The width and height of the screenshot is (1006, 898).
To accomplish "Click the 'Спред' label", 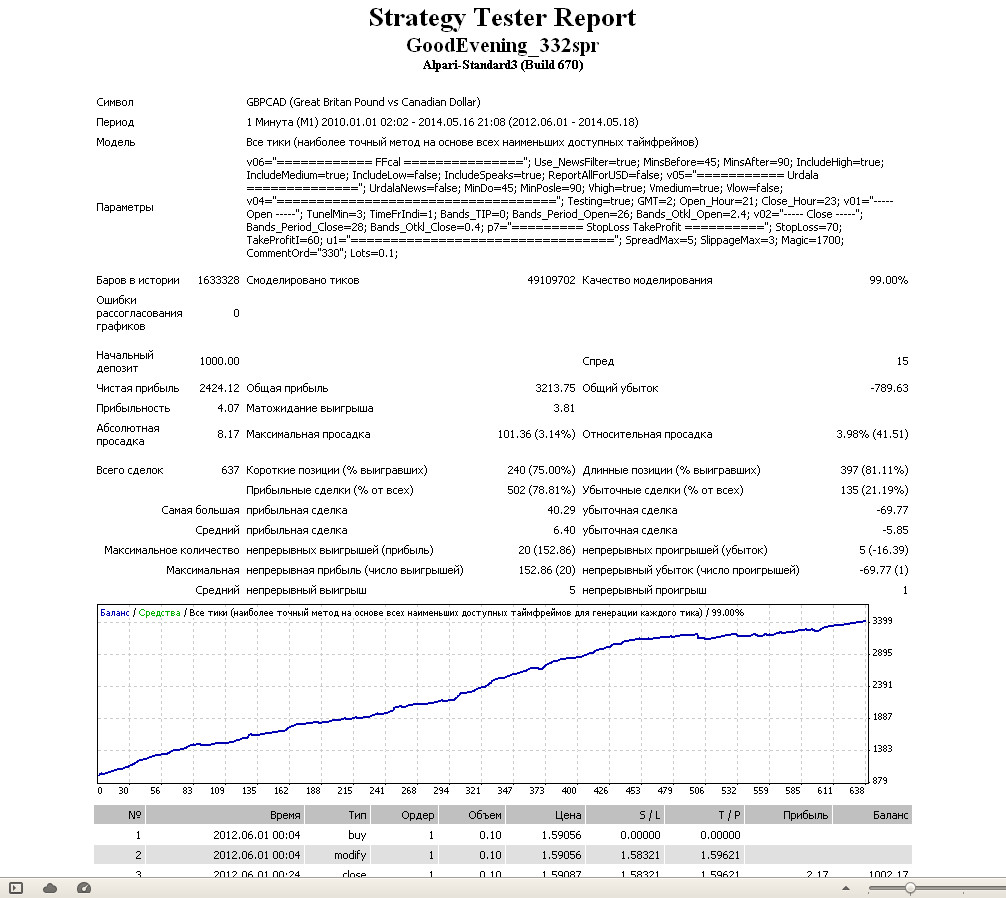I will pos(598,361).
